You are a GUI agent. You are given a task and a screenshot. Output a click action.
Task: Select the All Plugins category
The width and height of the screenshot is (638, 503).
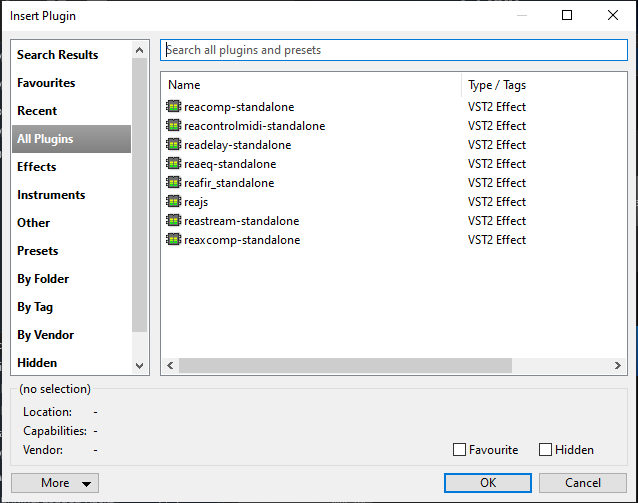72,139
